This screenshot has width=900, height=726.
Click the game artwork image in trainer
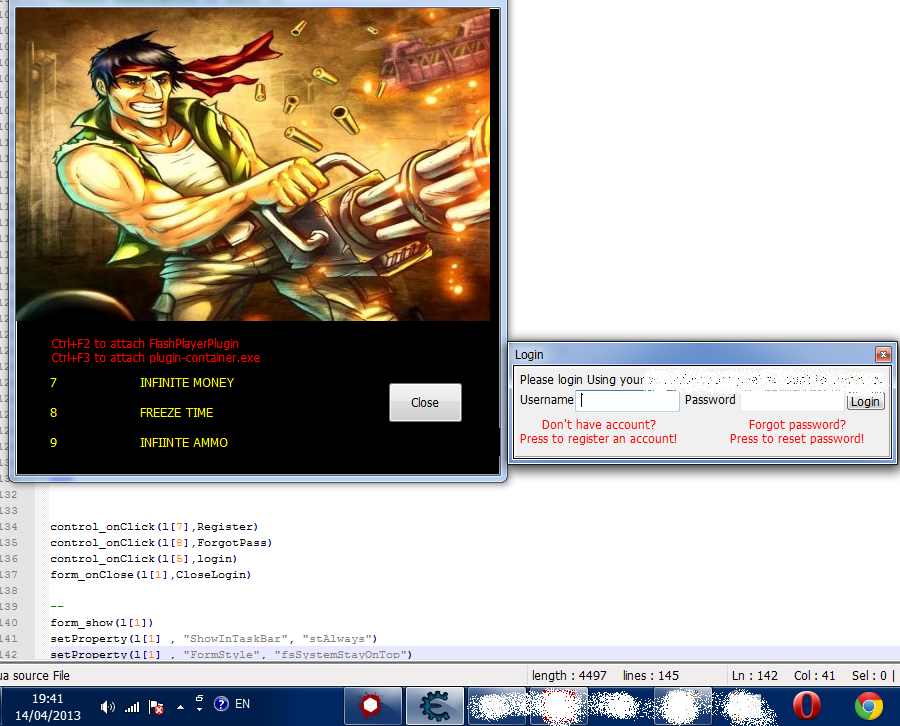click(x=253, y=165)
